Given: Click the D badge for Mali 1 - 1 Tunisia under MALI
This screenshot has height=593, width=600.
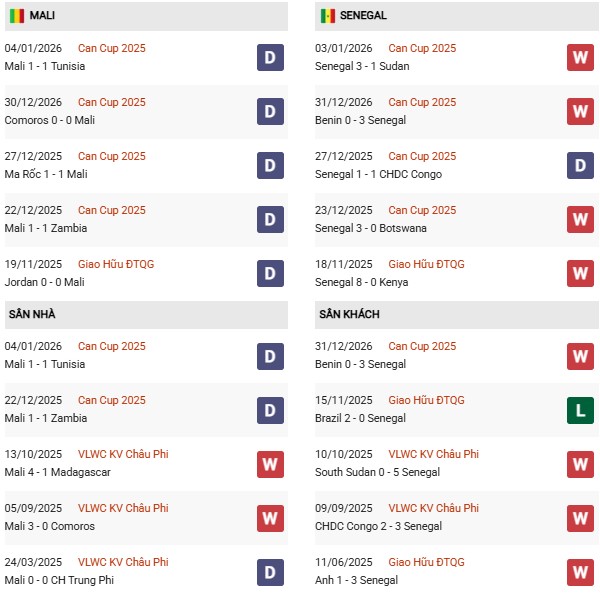Looking at the screenshot, I should (x=270, y=57).
